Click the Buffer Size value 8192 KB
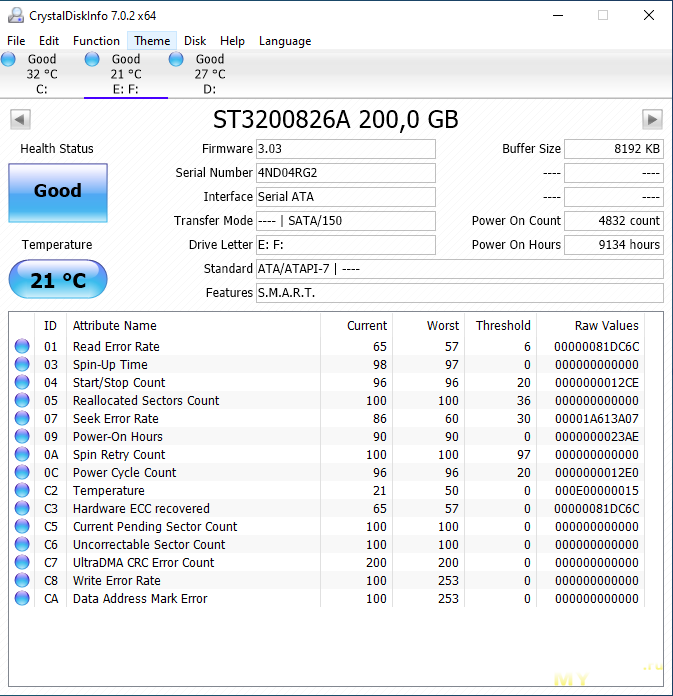 614,149
